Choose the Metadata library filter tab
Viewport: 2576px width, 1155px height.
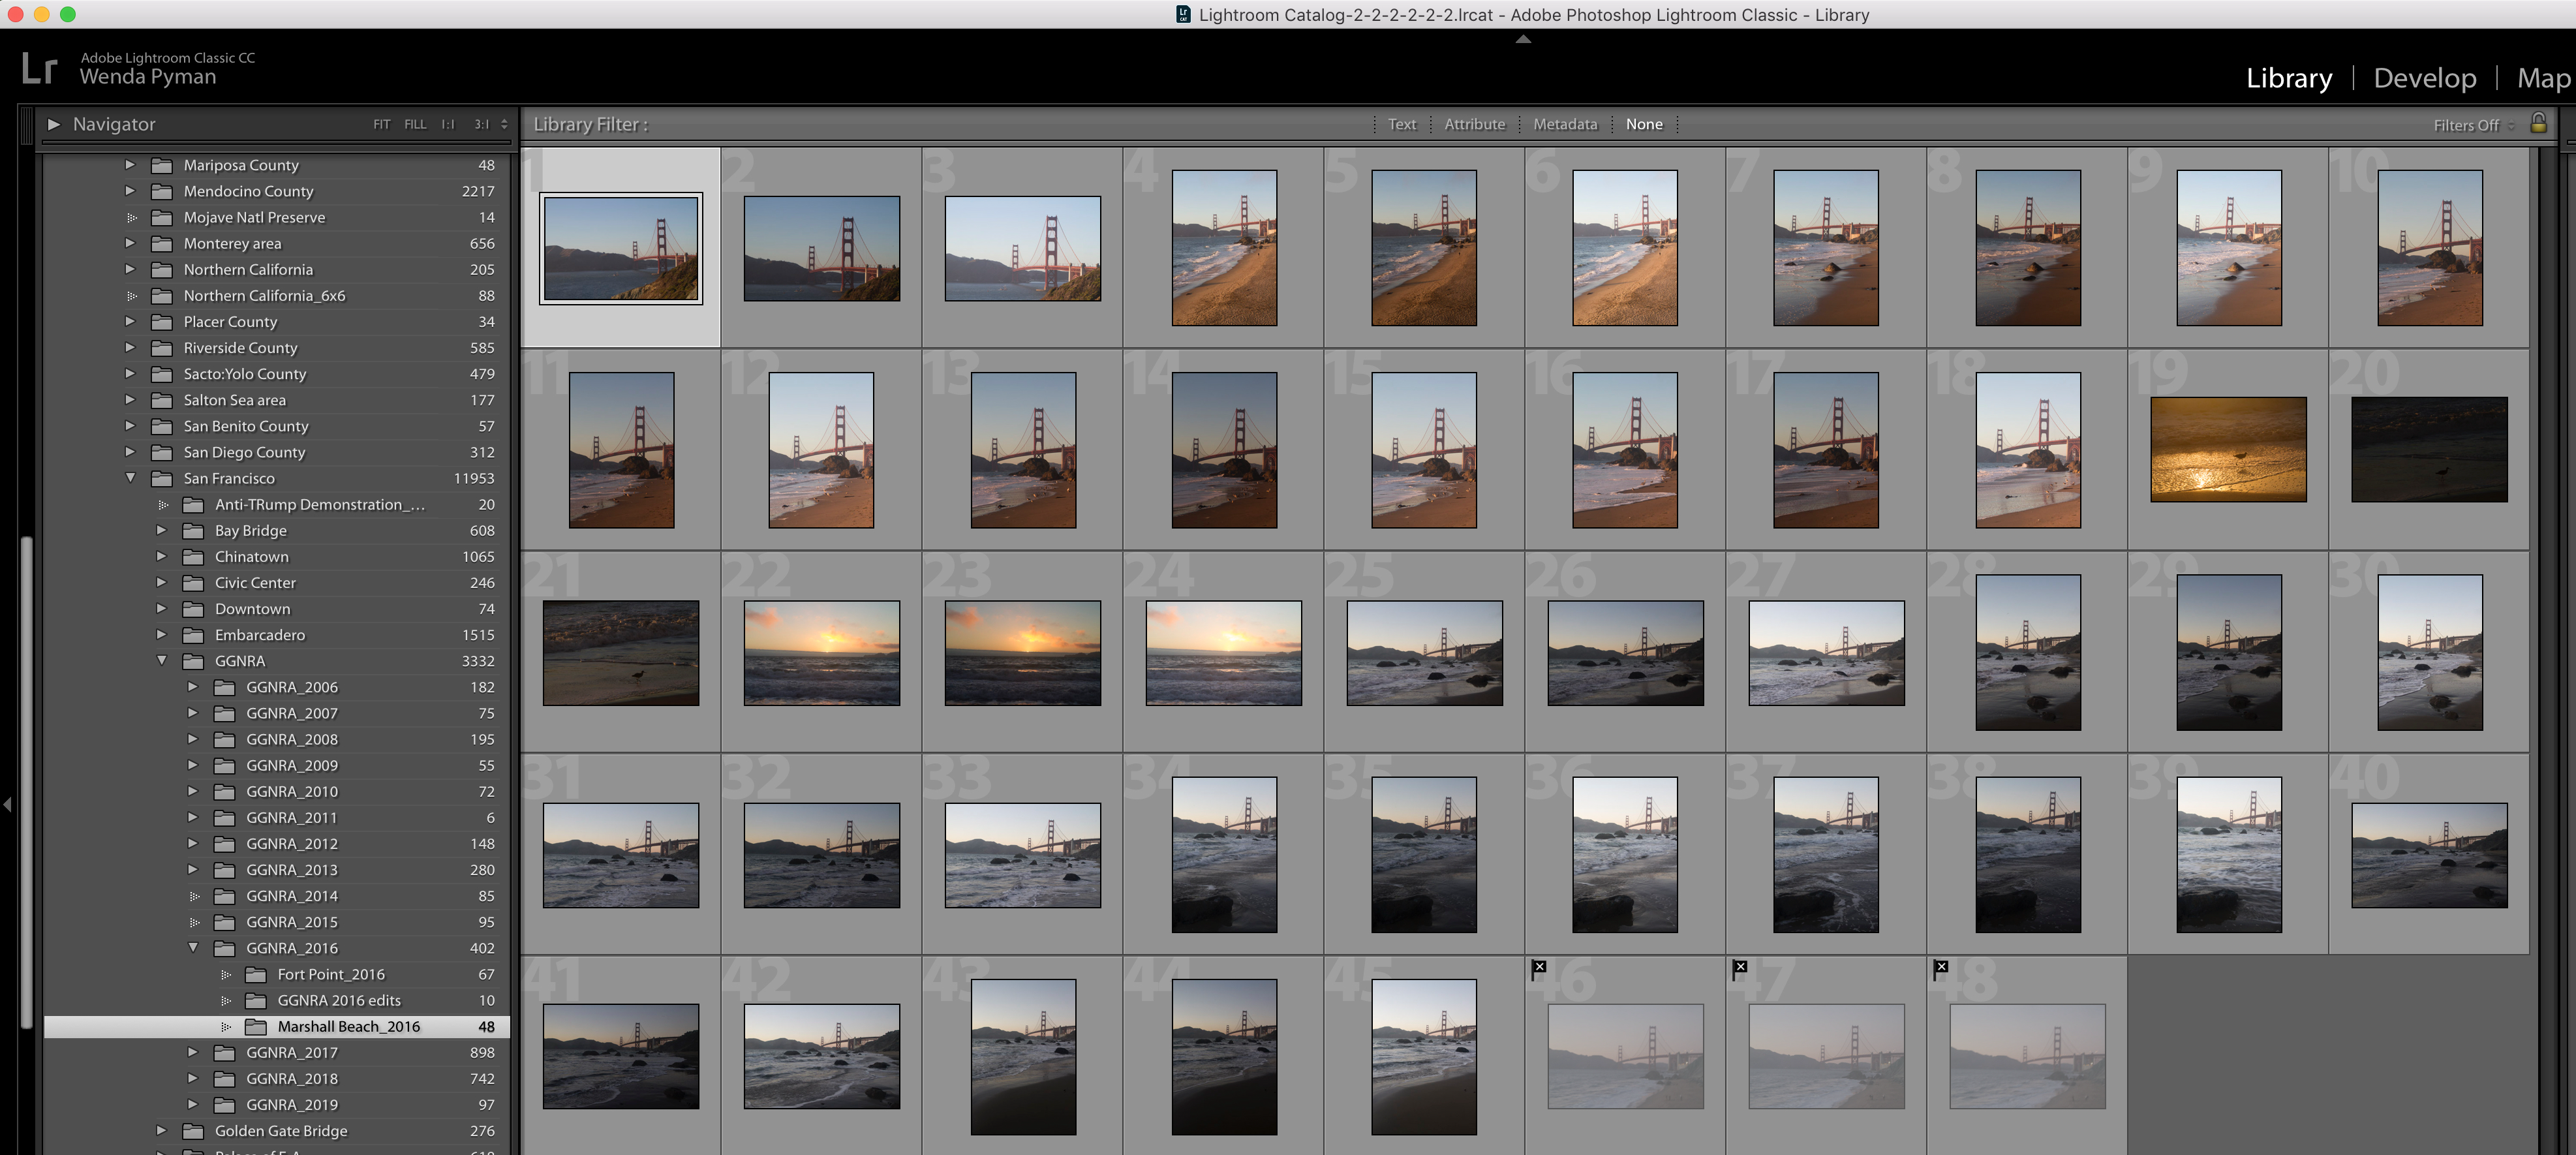click(1565, 124)
